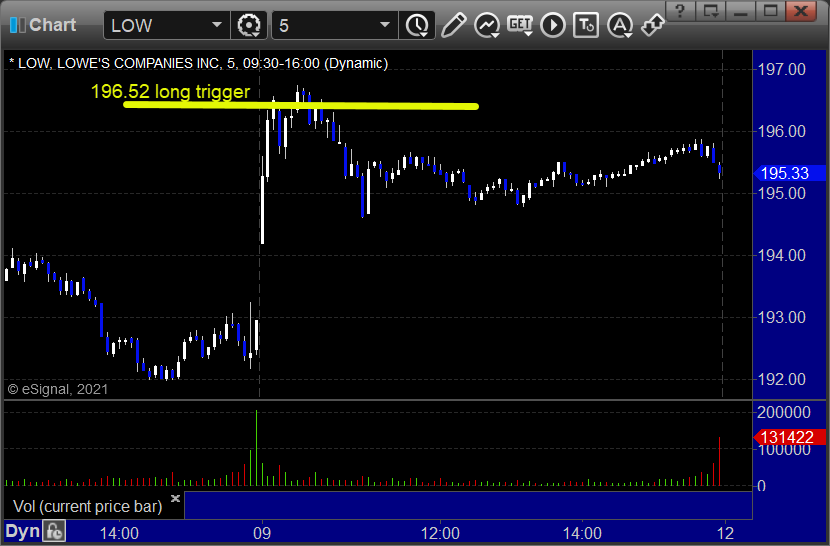830x546 pixels.
Task: Click the Dyn time template label
Action: (22, 531)
